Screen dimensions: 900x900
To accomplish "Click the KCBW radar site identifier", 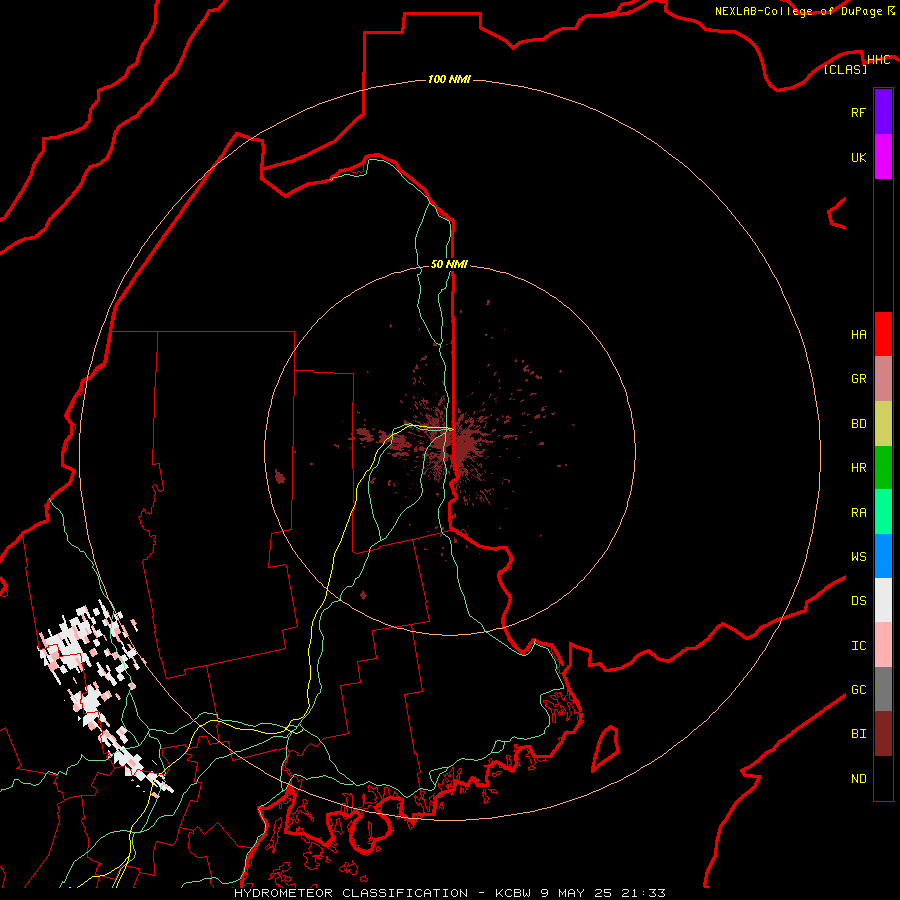I will click(514, 893).
